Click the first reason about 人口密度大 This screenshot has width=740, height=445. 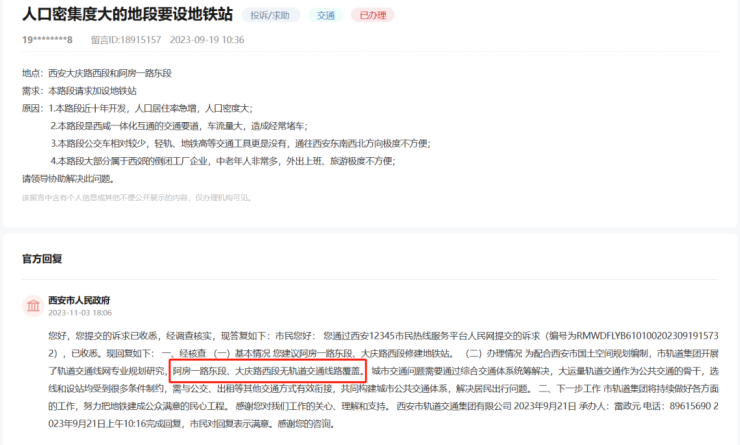(137, 108)
